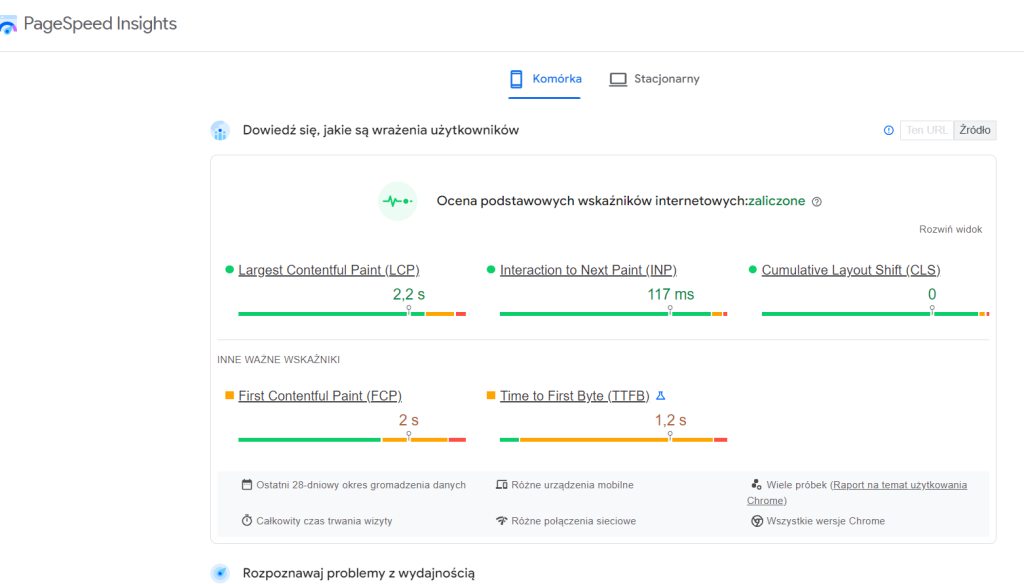
Task: Click the devices icon for Różne urządzenia mobilne
Action: tap(502, 485)
